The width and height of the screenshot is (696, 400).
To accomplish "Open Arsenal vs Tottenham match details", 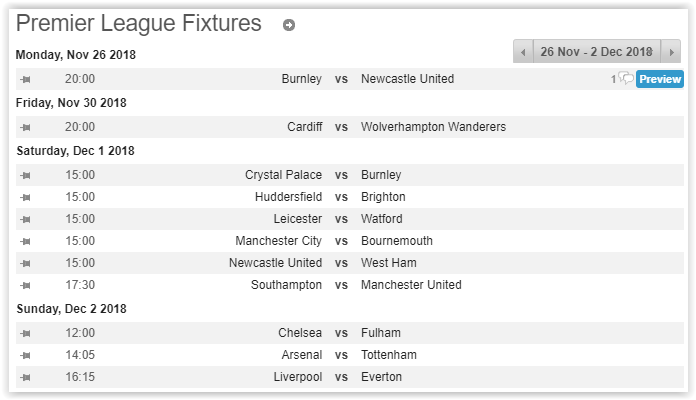I will tap(341, 355).
